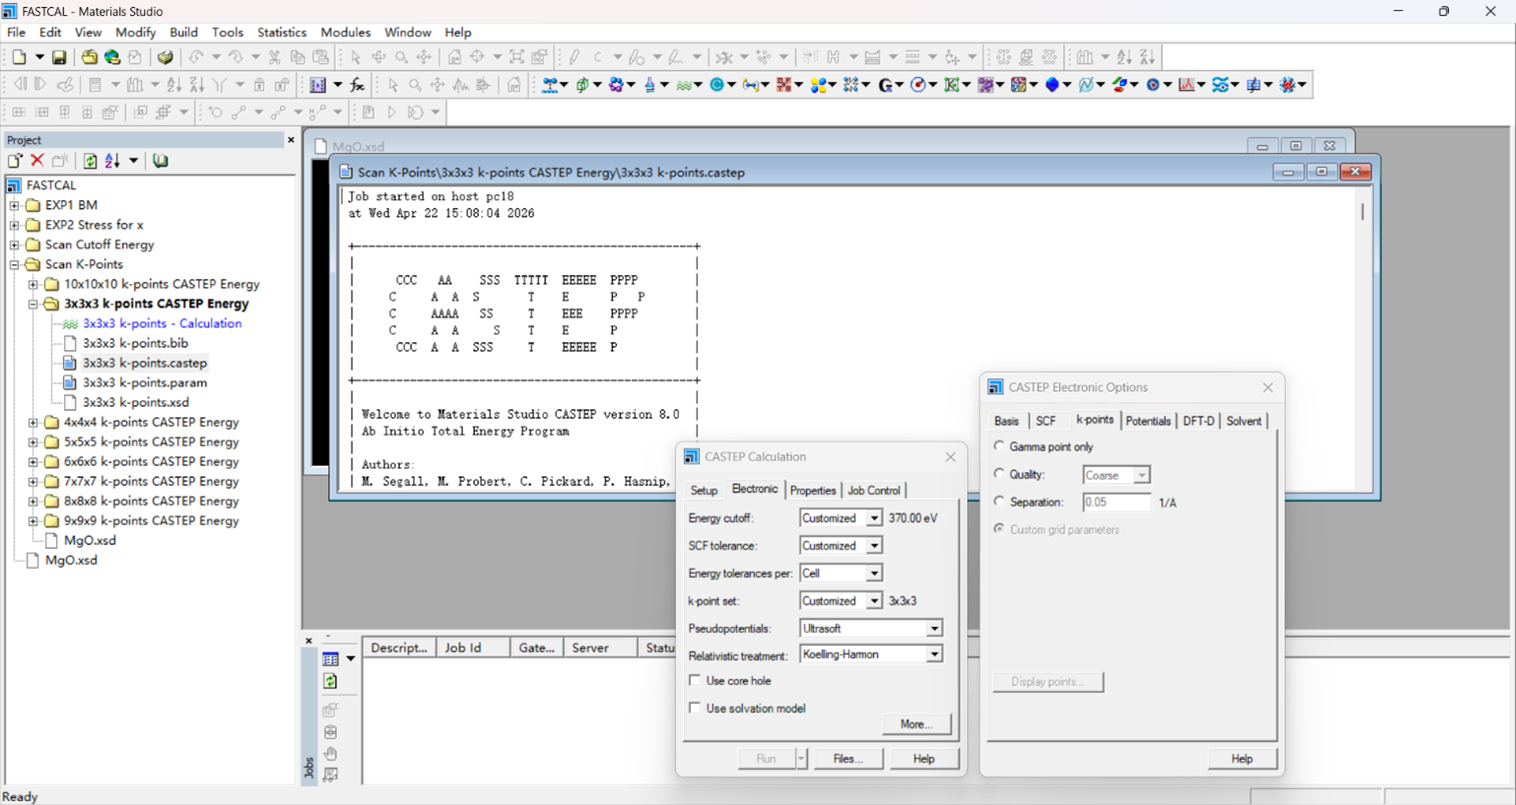Select 3x3x3 k-points.param file in tree
The image size is (1516, 805).
tap(145, 383)
